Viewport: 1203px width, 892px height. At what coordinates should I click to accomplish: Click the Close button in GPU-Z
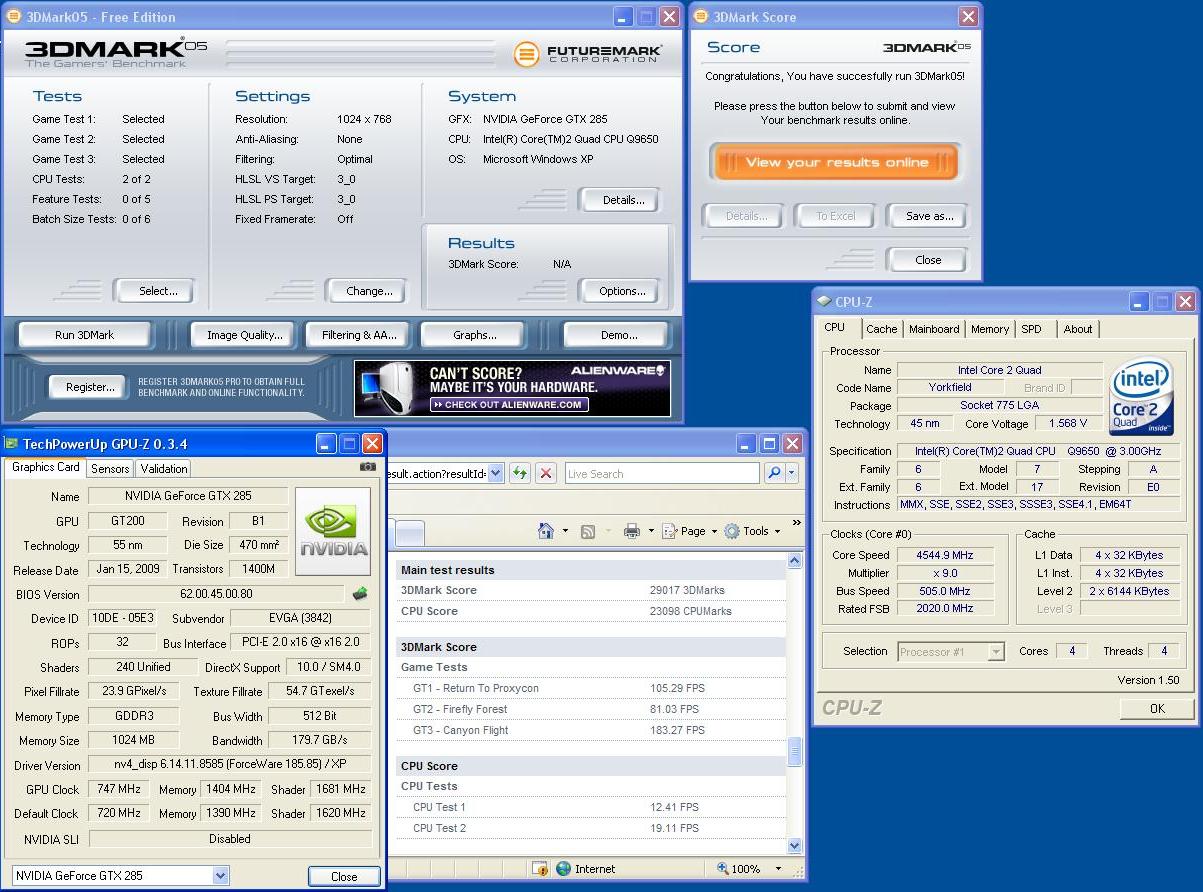point(344,876)
